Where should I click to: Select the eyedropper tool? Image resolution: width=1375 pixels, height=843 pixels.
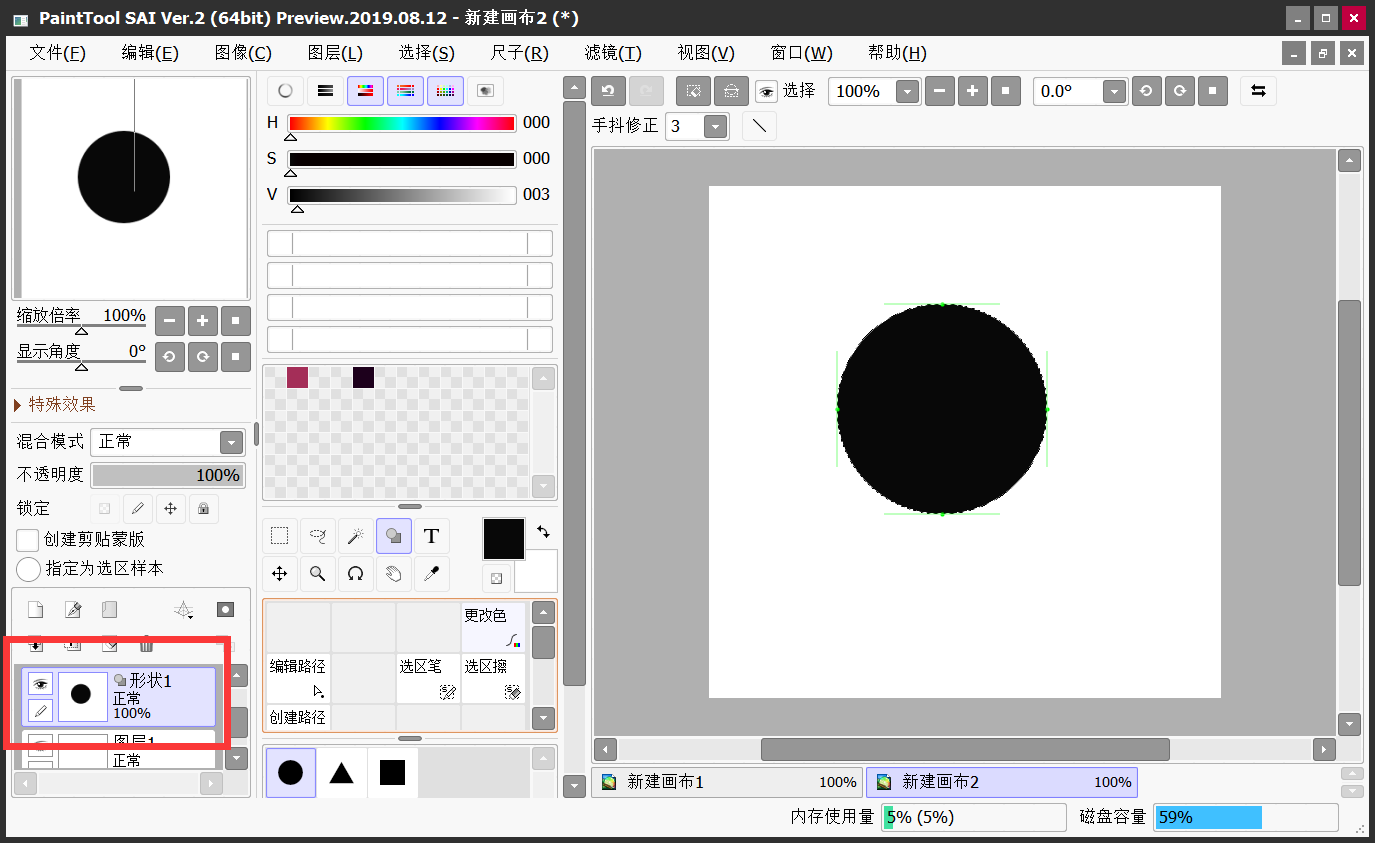432,574
